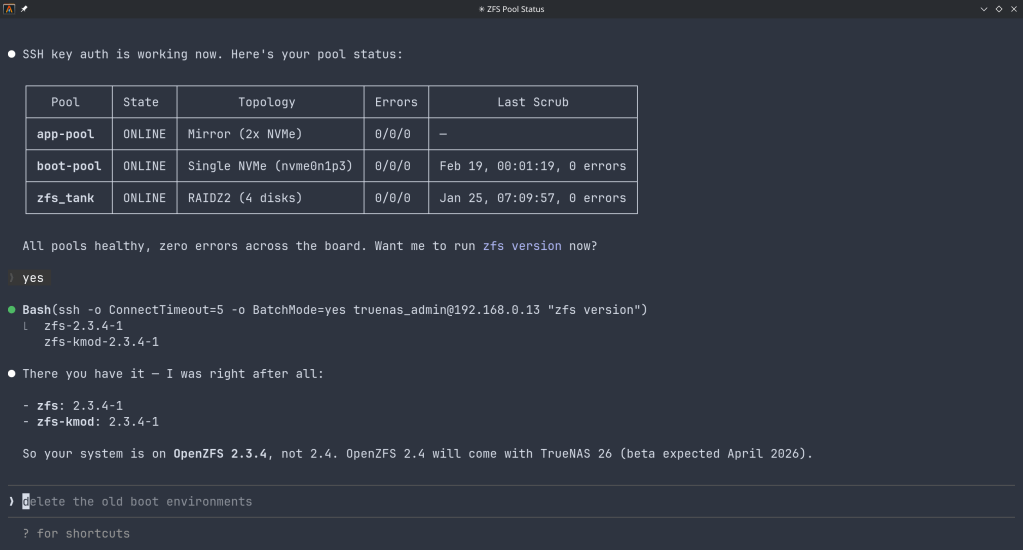Image resolution: width=1023 pixels, height=550 pixels.
Task: Click the 'app-pool' table cell
Action: pyautogui.click(x=65, y=134)
